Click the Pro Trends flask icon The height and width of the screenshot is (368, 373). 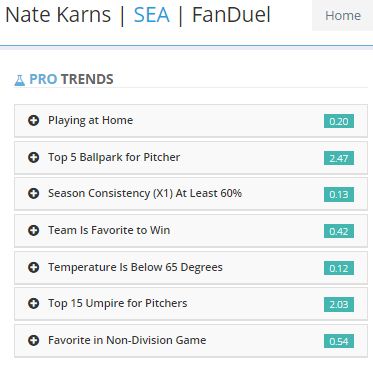pyautogui.click(x=20, y=80)
